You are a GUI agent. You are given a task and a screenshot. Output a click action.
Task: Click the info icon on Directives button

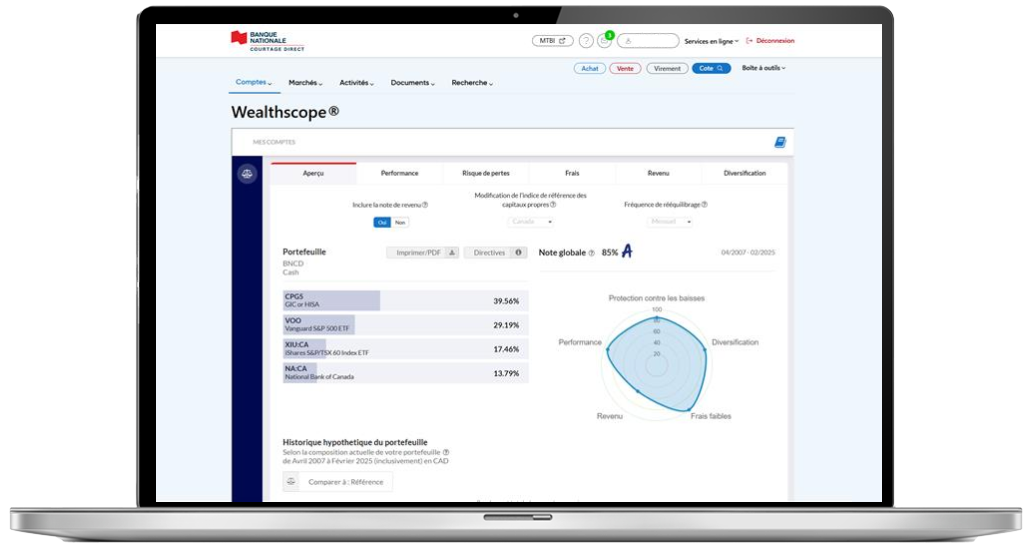pos(519,253)
